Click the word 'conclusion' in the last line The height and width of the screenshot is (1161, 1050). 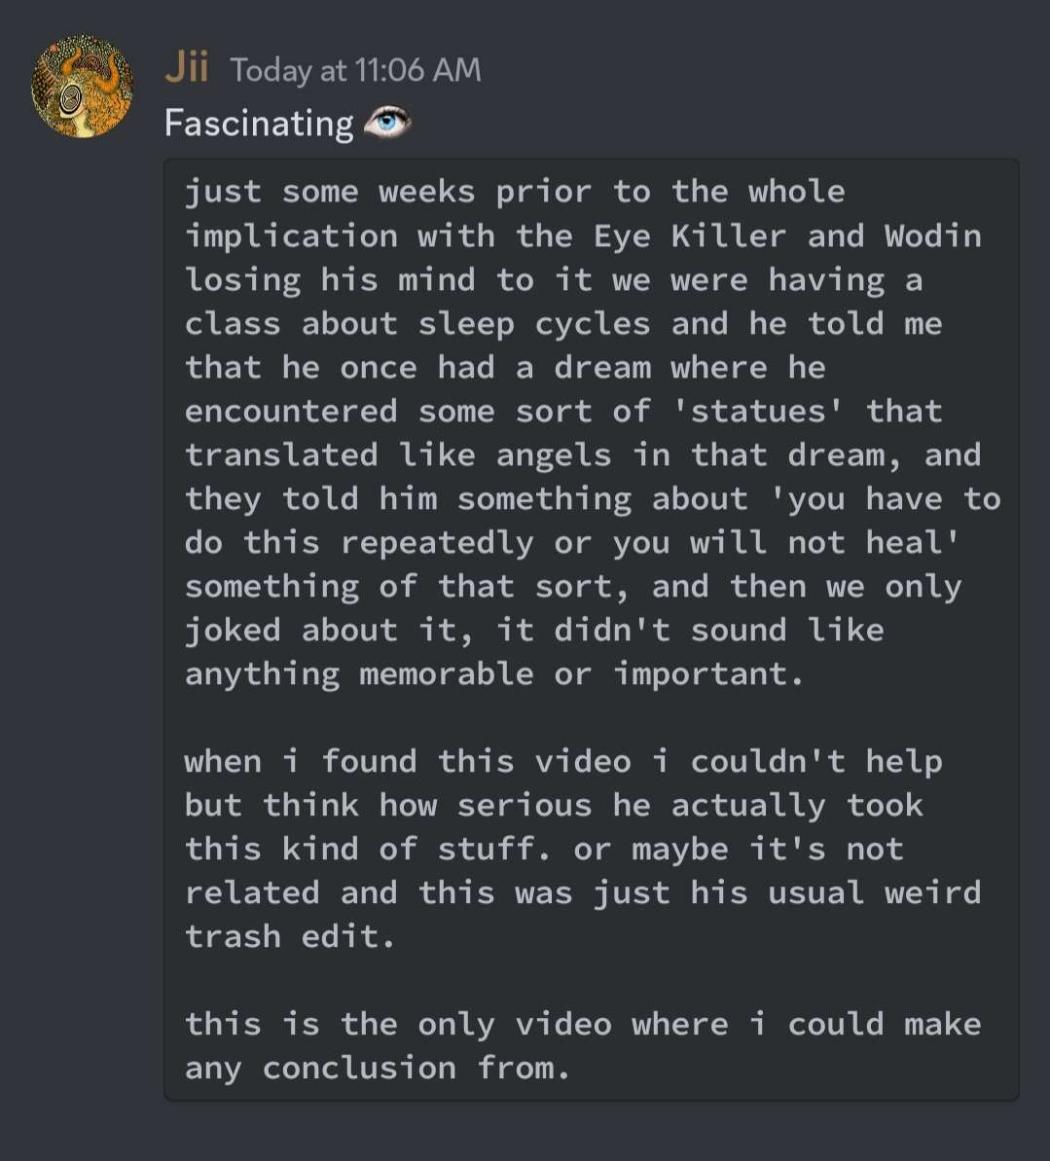(x=359, y=1068)
